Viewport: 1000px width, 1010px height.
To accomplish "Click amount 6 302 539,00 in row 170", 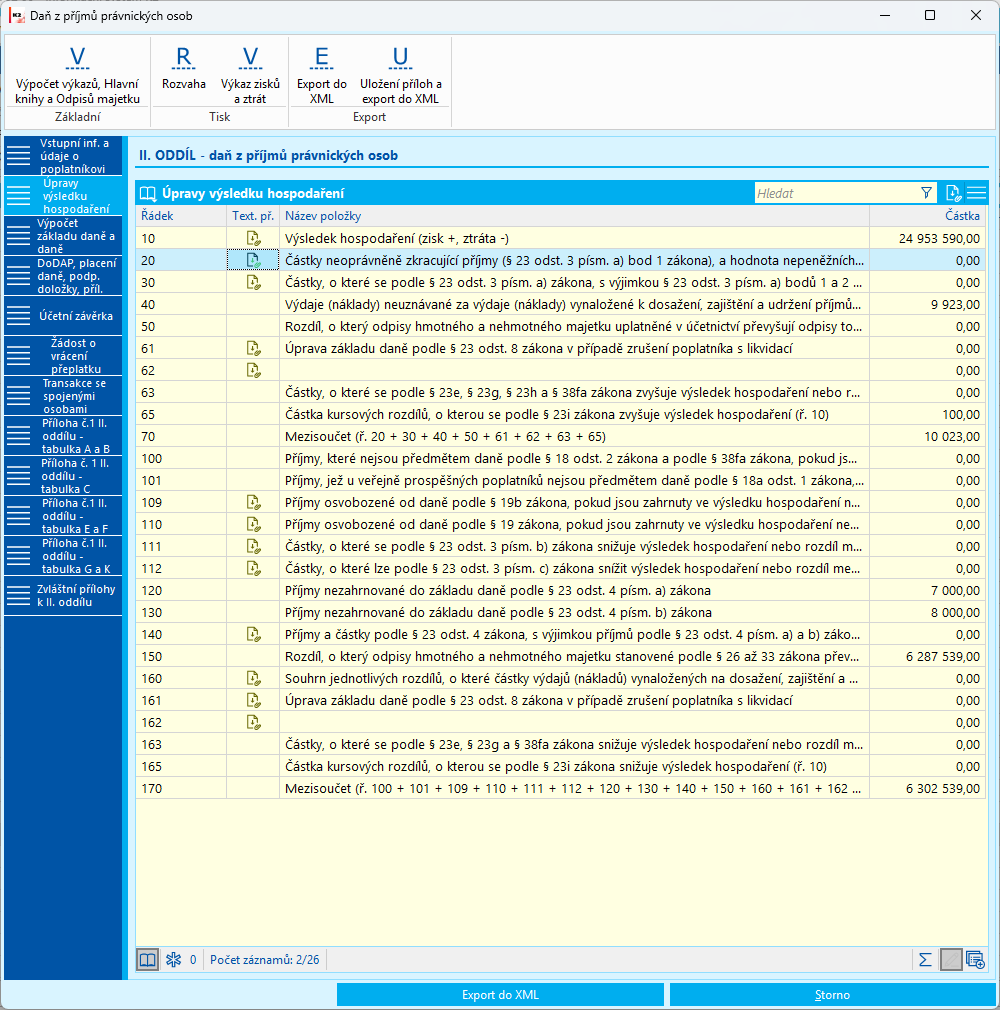I will (943, 788).
